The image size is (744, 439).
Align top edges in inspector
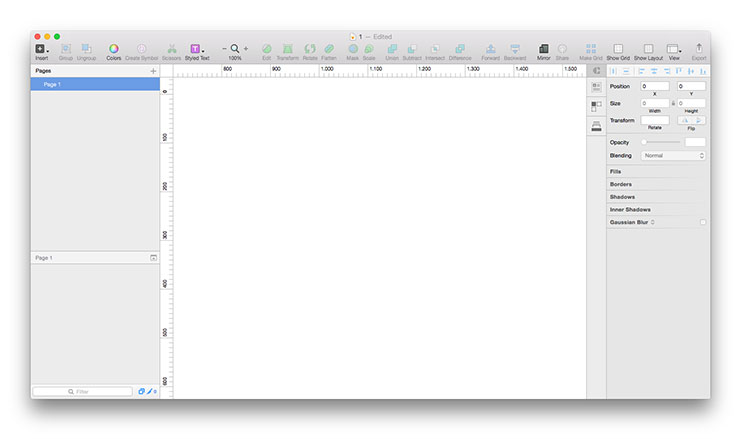(x=679, y=71)
